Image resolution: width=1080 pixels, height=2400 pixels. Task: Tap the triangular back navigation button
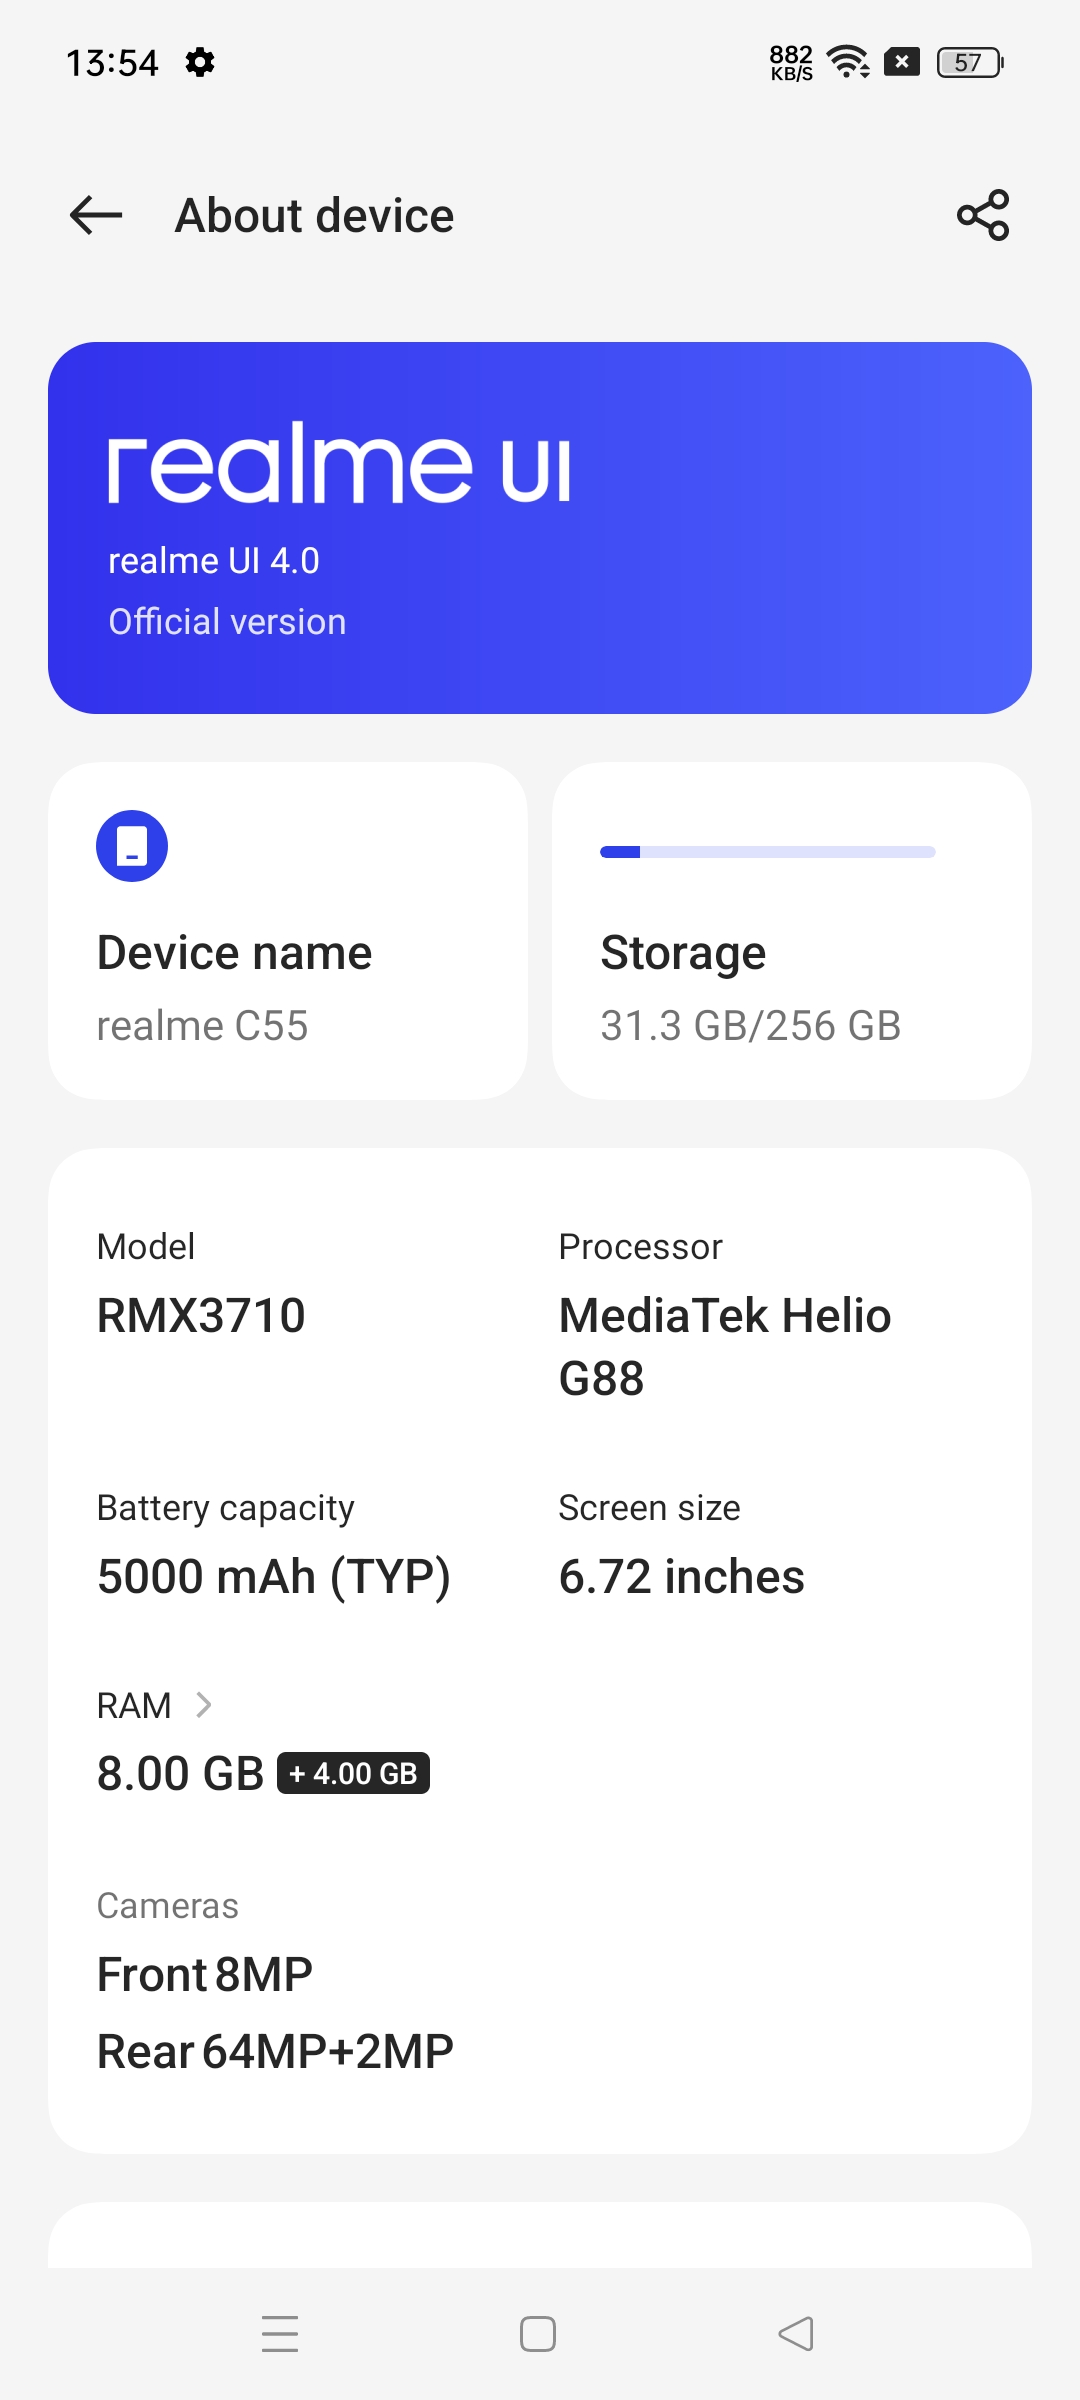click(x=796, y=2333)
